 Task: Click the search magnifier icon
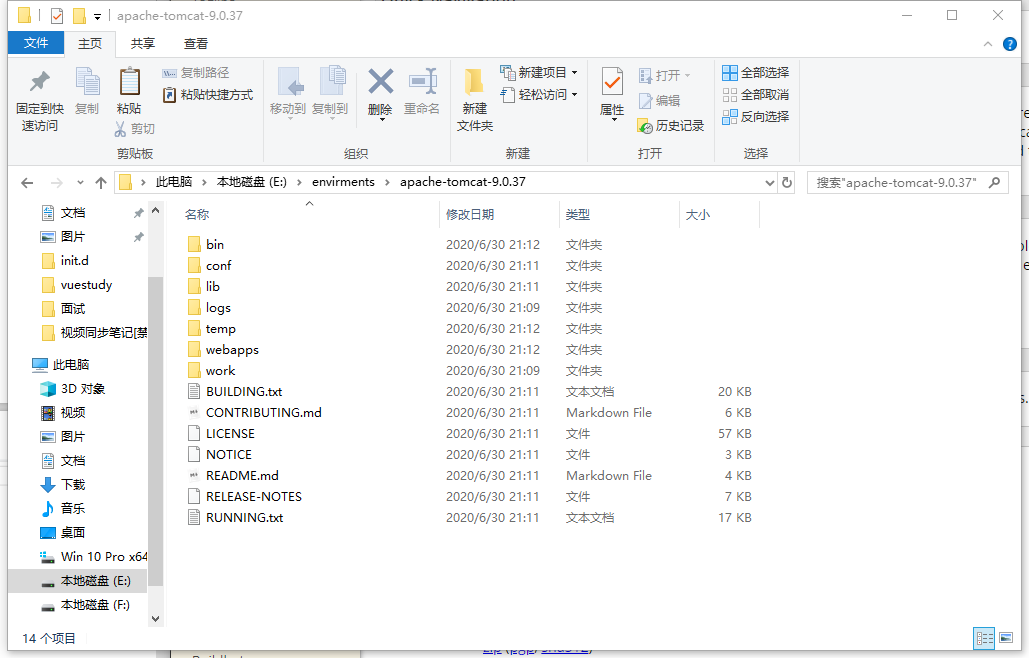[x=994, y=182]
